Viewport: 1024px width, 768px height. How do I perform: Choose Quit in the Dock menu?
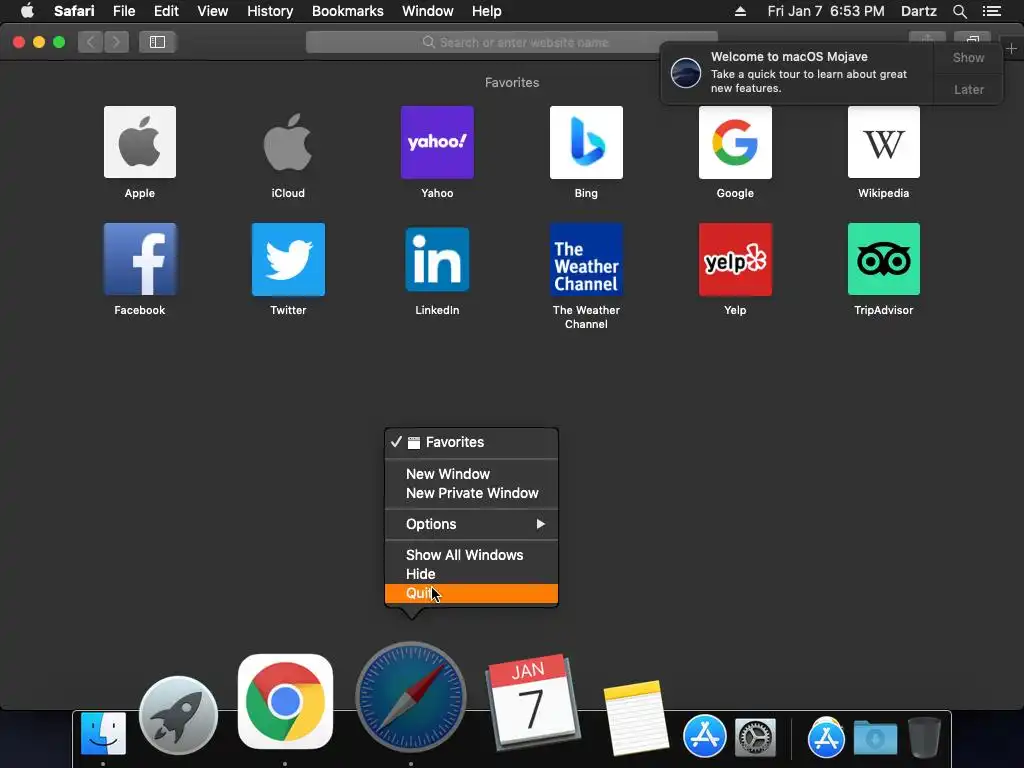[x=472, y=593]
